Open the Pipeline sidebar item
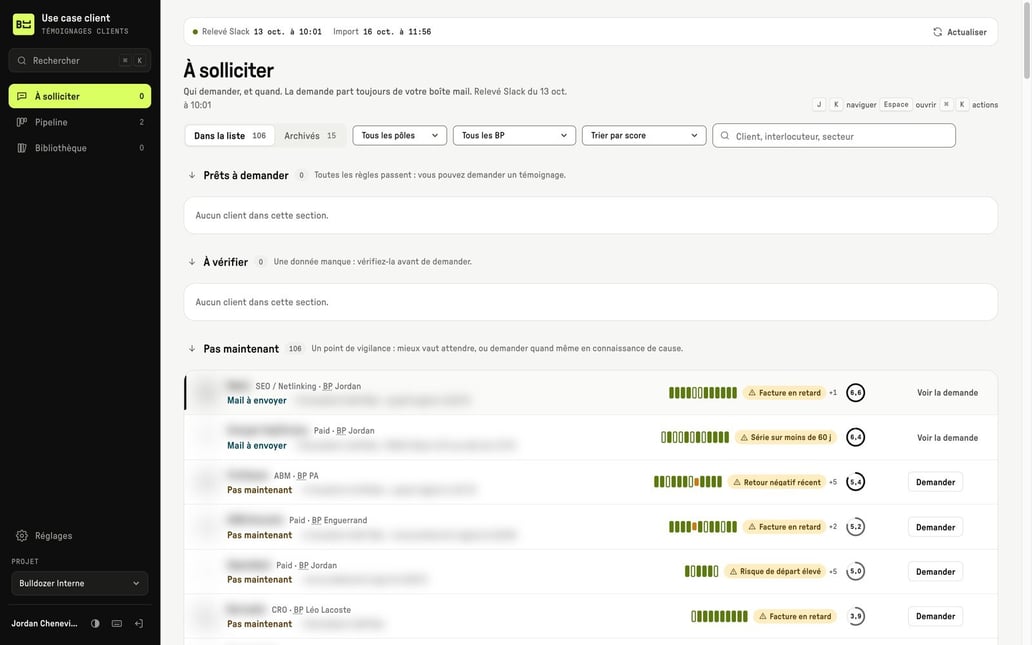1032x645 pixels. (80, 122)
